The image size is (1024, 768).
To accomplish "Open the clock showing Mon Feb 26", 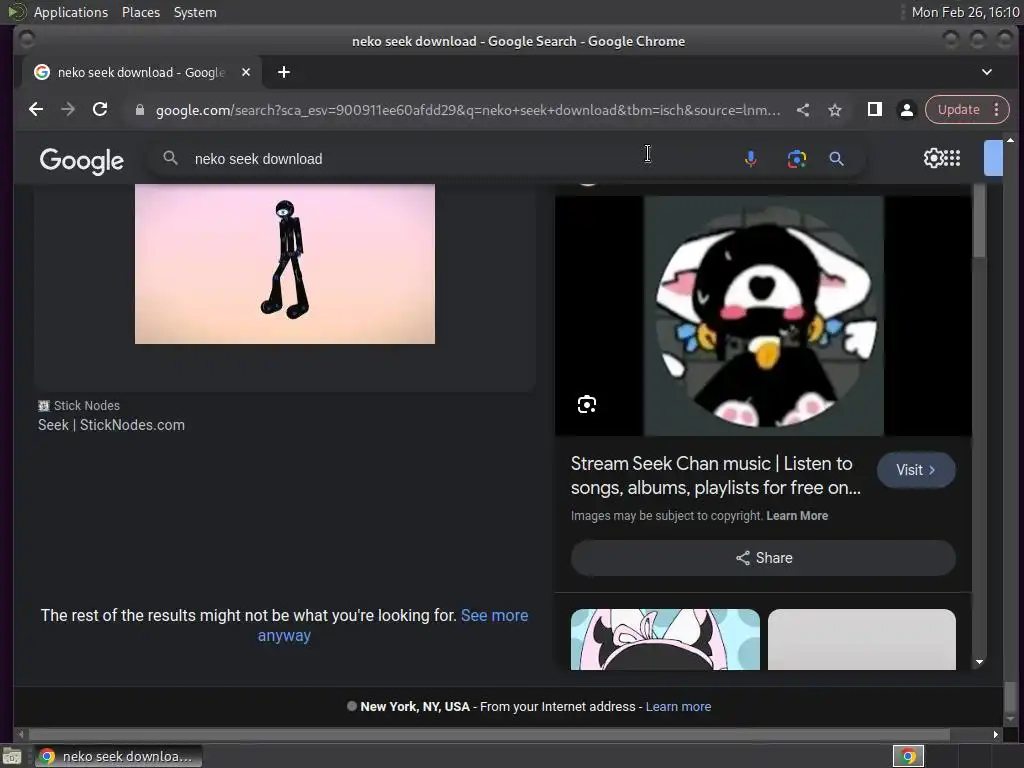I will [x=965, y=12].
